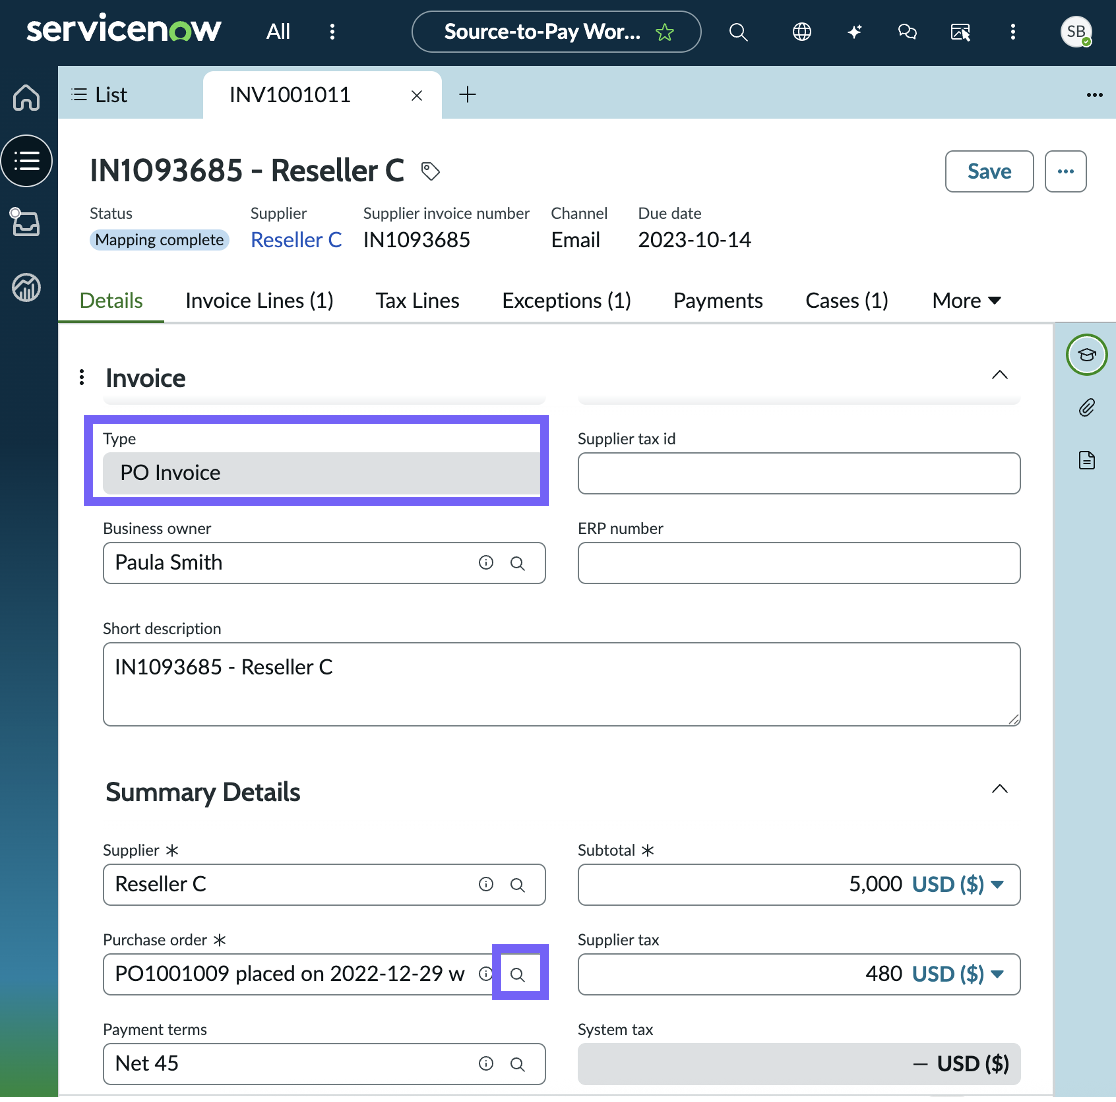The width and height of the screenshot is (1116, 1102).
Task: Show info for Business owner Paula Smith
Action: (486, 563)
